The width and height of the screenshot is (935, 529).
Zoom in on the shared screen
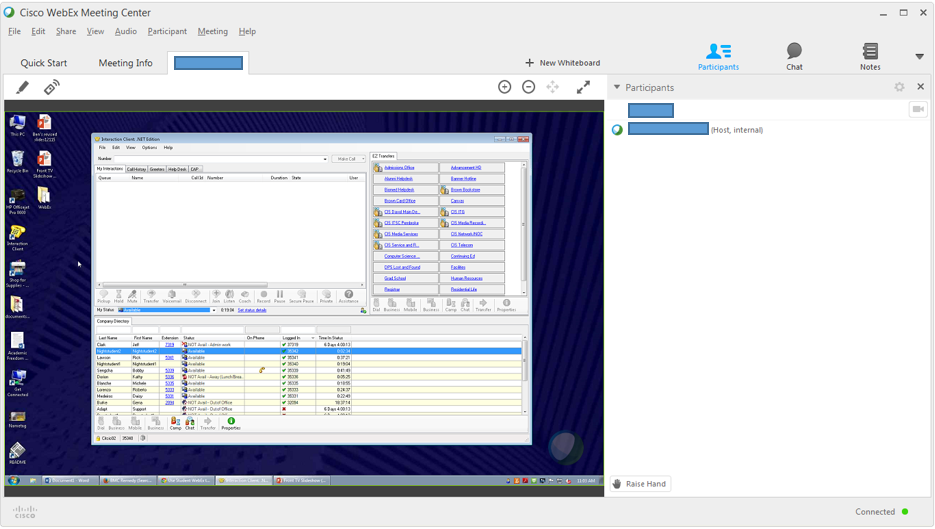click(x=504, y=87)
